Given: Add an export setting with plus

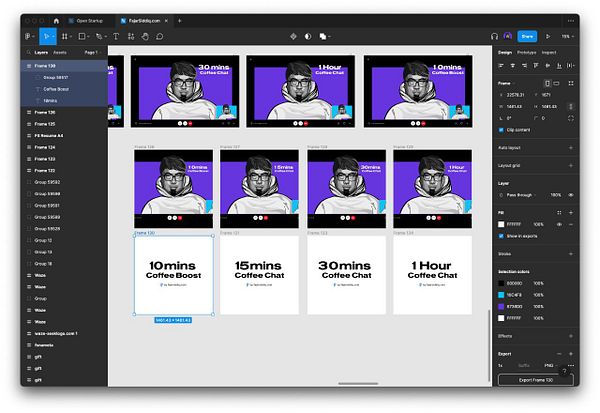Looking at the screenshot, I should pos(571,354).
